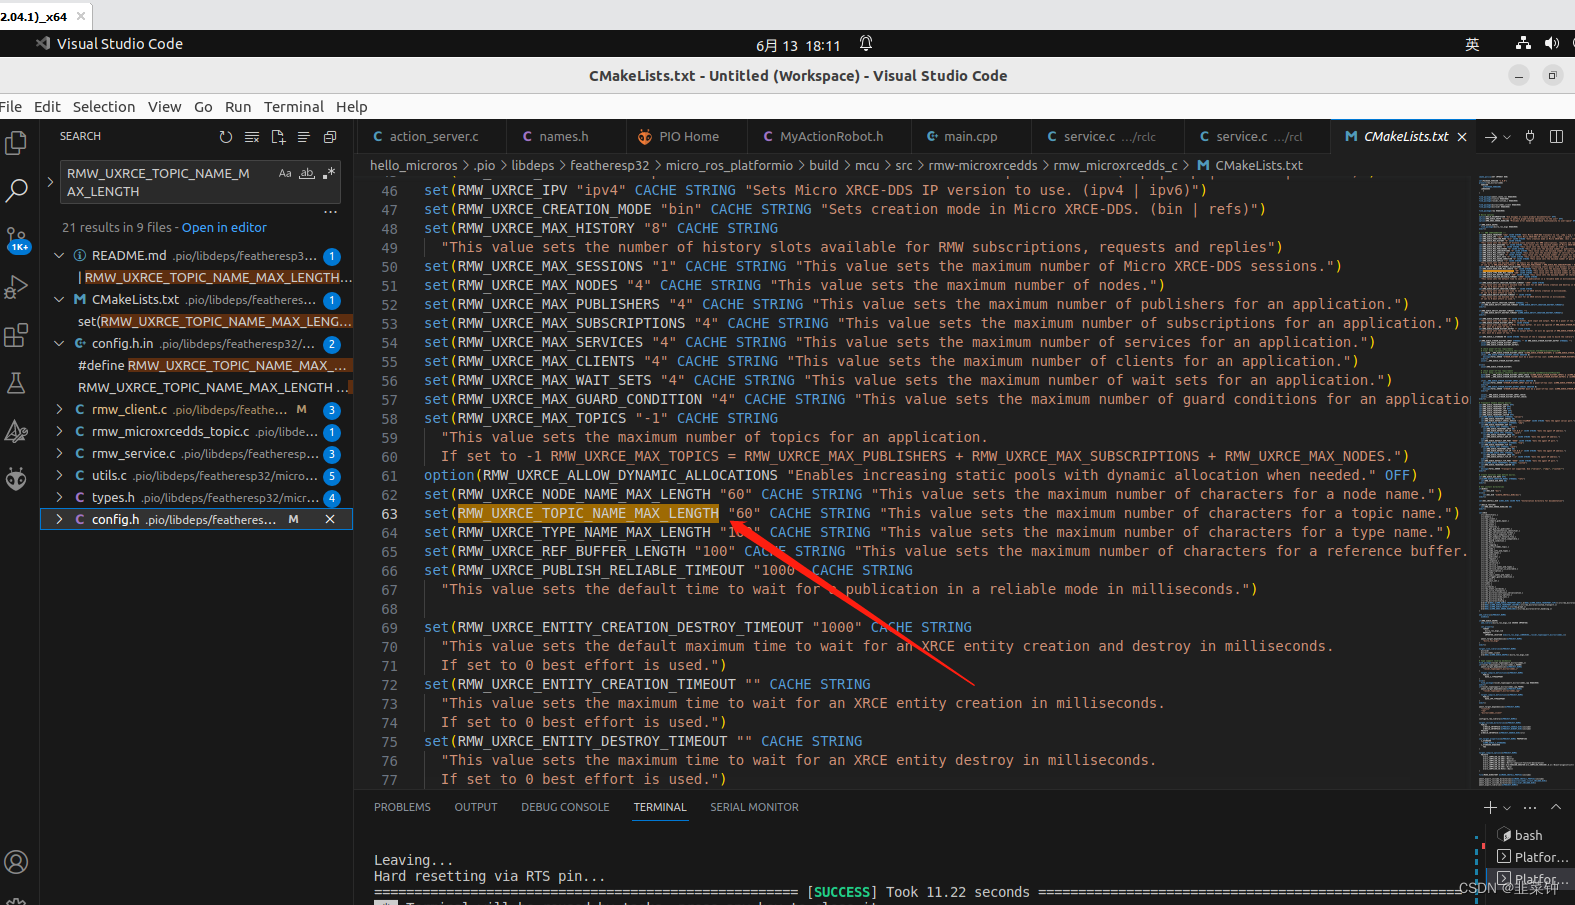
Task: Close the CMakeLists.txt editor tab
Action: pos(1462,137)
